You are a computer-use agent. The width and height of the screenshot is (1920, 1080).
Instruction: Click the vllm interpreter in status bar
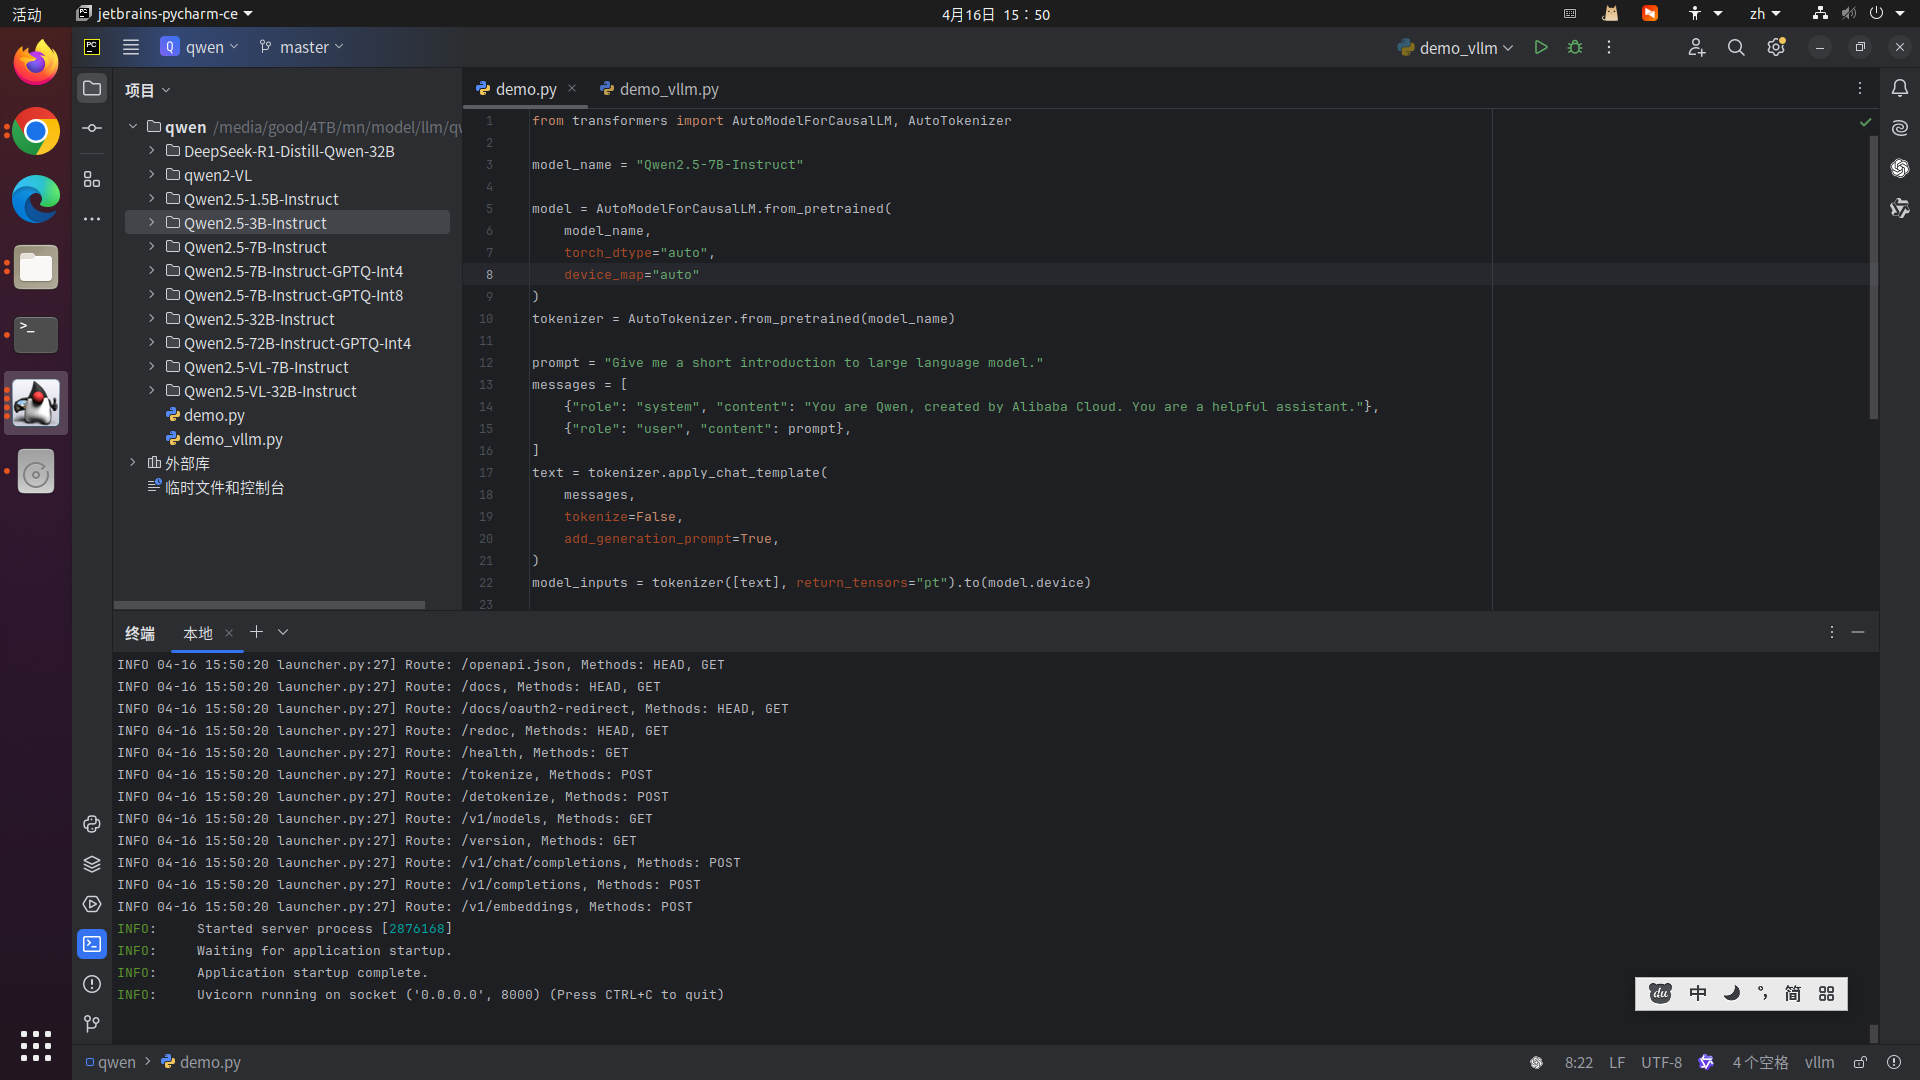(x=1819, y=1062)
